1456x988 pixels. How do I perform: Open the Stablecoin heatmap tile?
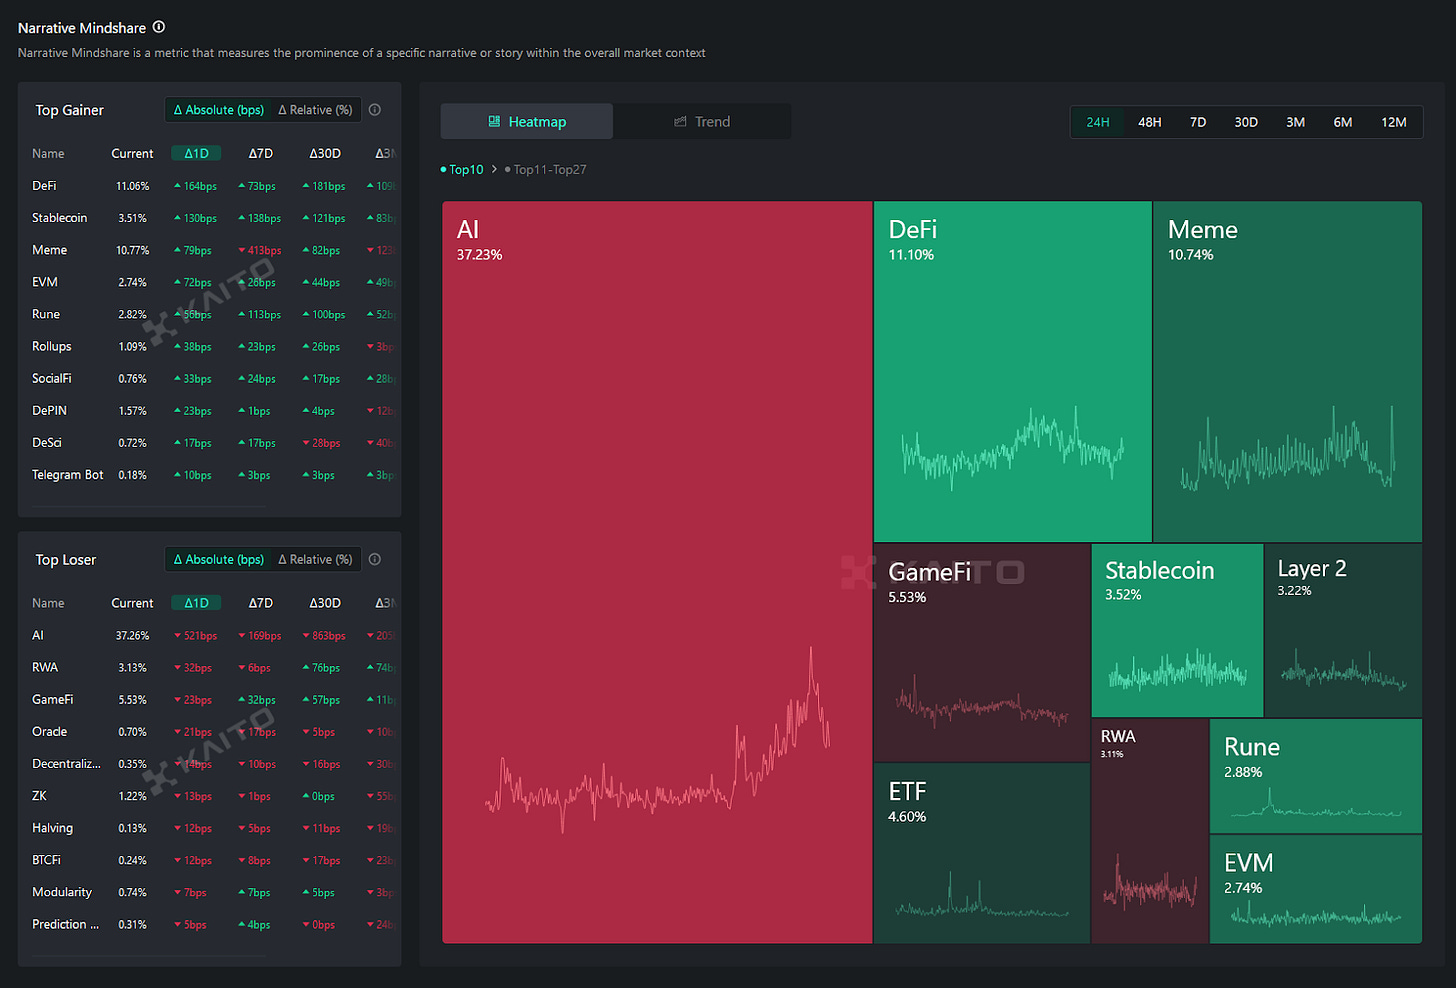pos(1177,630)
